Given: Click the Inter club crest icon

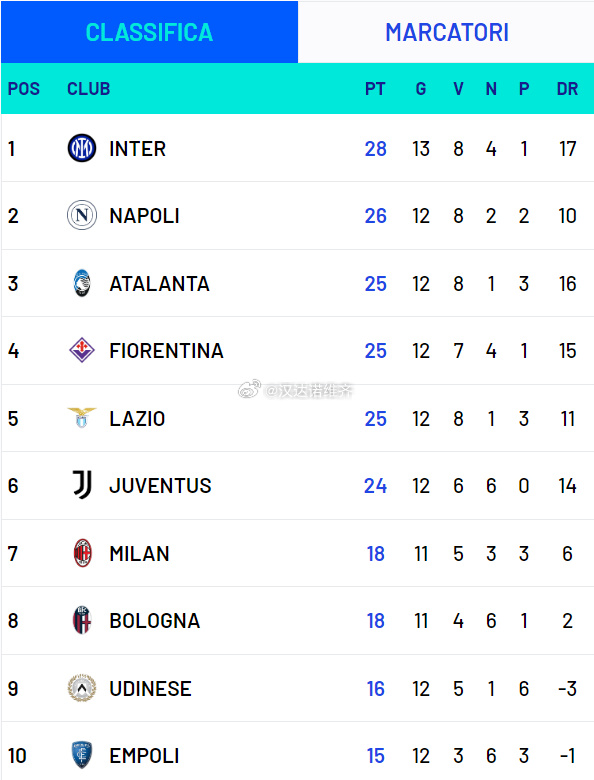Looking at the screenshot, I should coord(82,148).
